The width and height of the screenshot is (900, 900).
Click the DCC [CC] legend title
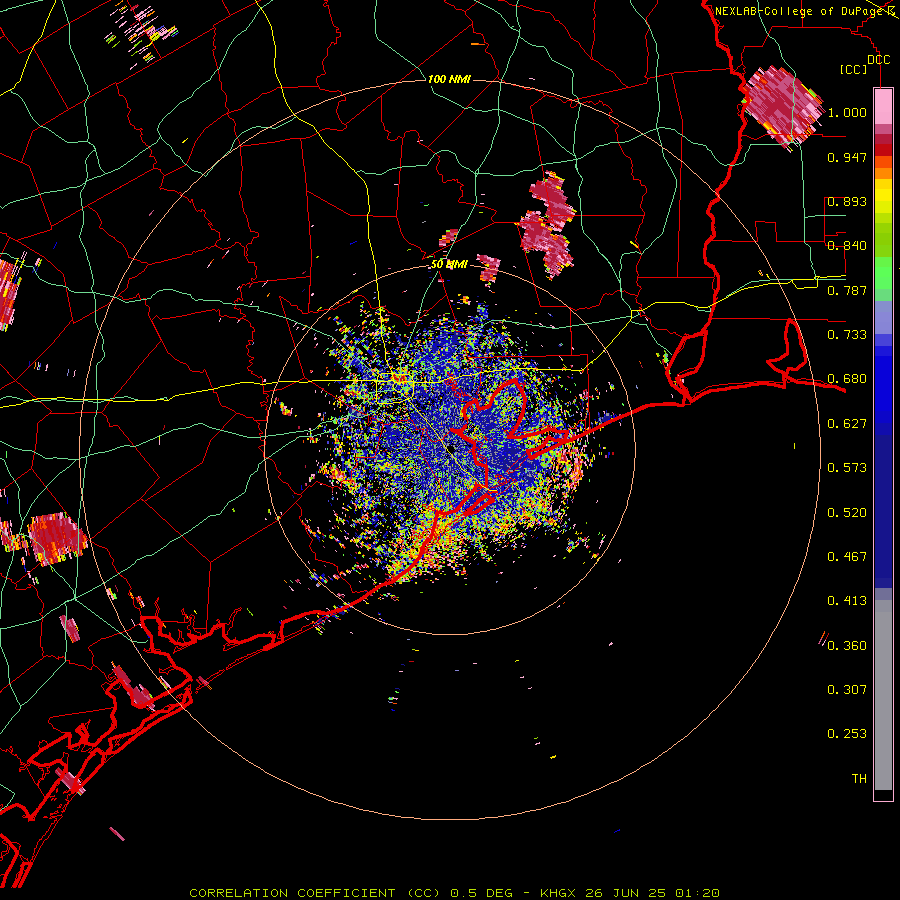pos(864,64)
